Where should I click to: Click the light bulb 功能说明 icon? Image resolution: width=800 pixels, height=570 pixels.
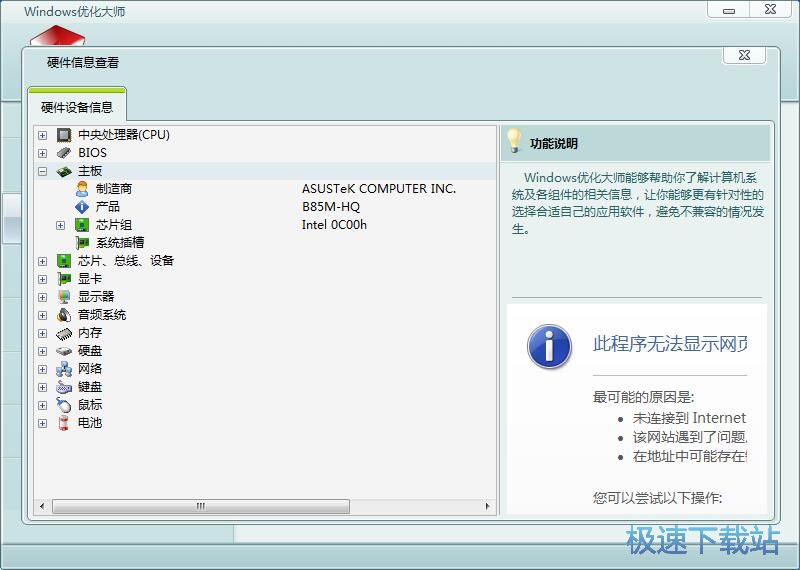point(514,141)
